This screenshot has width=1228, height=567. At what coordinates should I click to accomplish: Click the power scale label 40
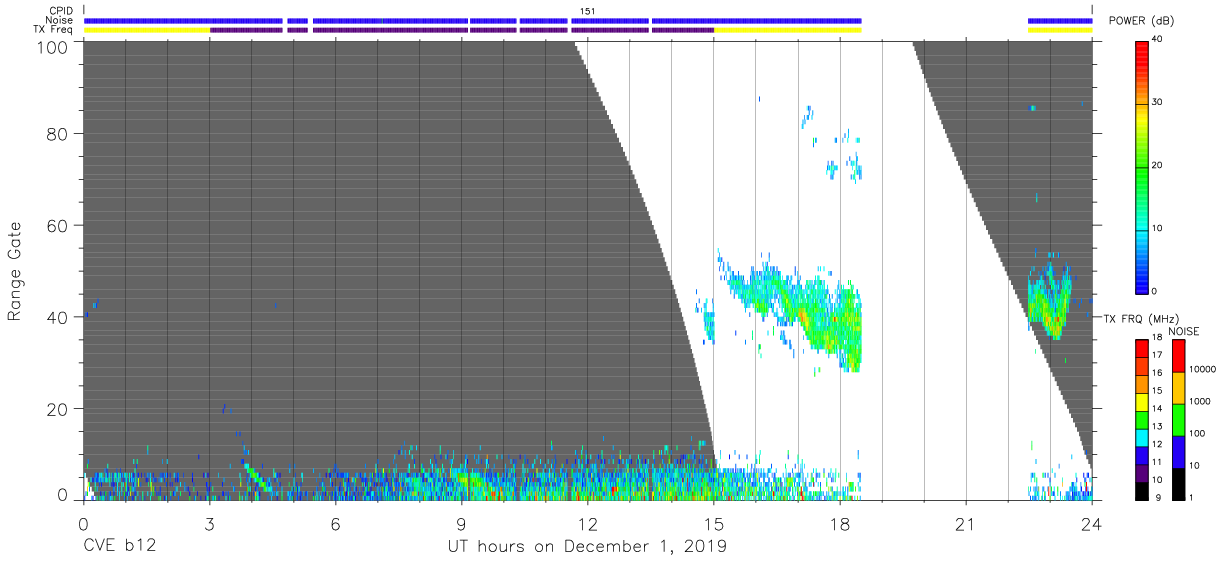(1158, 39)
